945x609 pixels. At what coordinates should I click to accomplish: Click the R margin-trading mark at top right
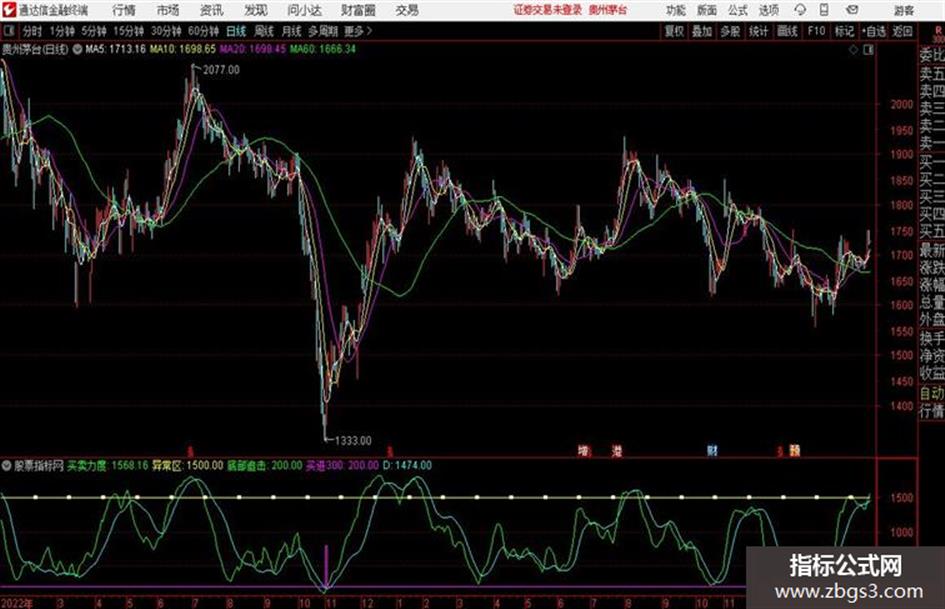(x=938, y=31)
